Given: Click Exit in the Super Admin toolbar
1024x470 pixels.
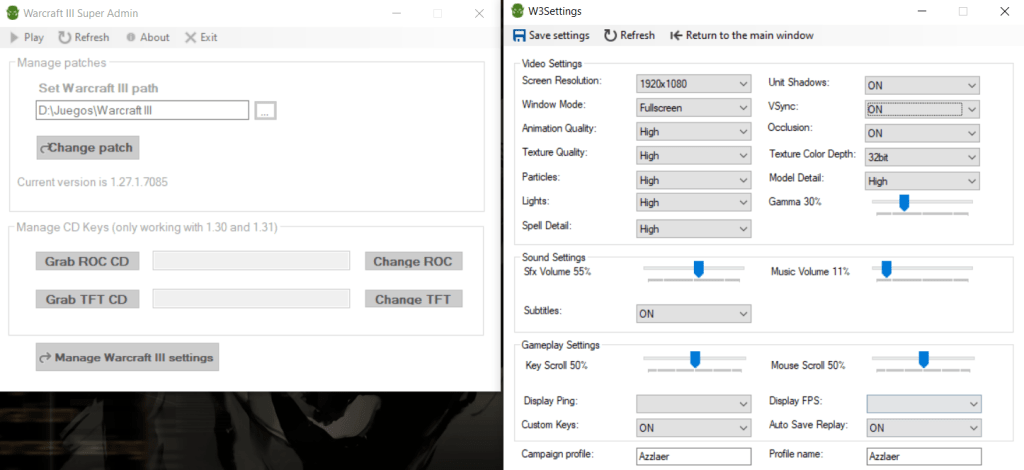Looking at the screenshot, I should click(201, 37).
